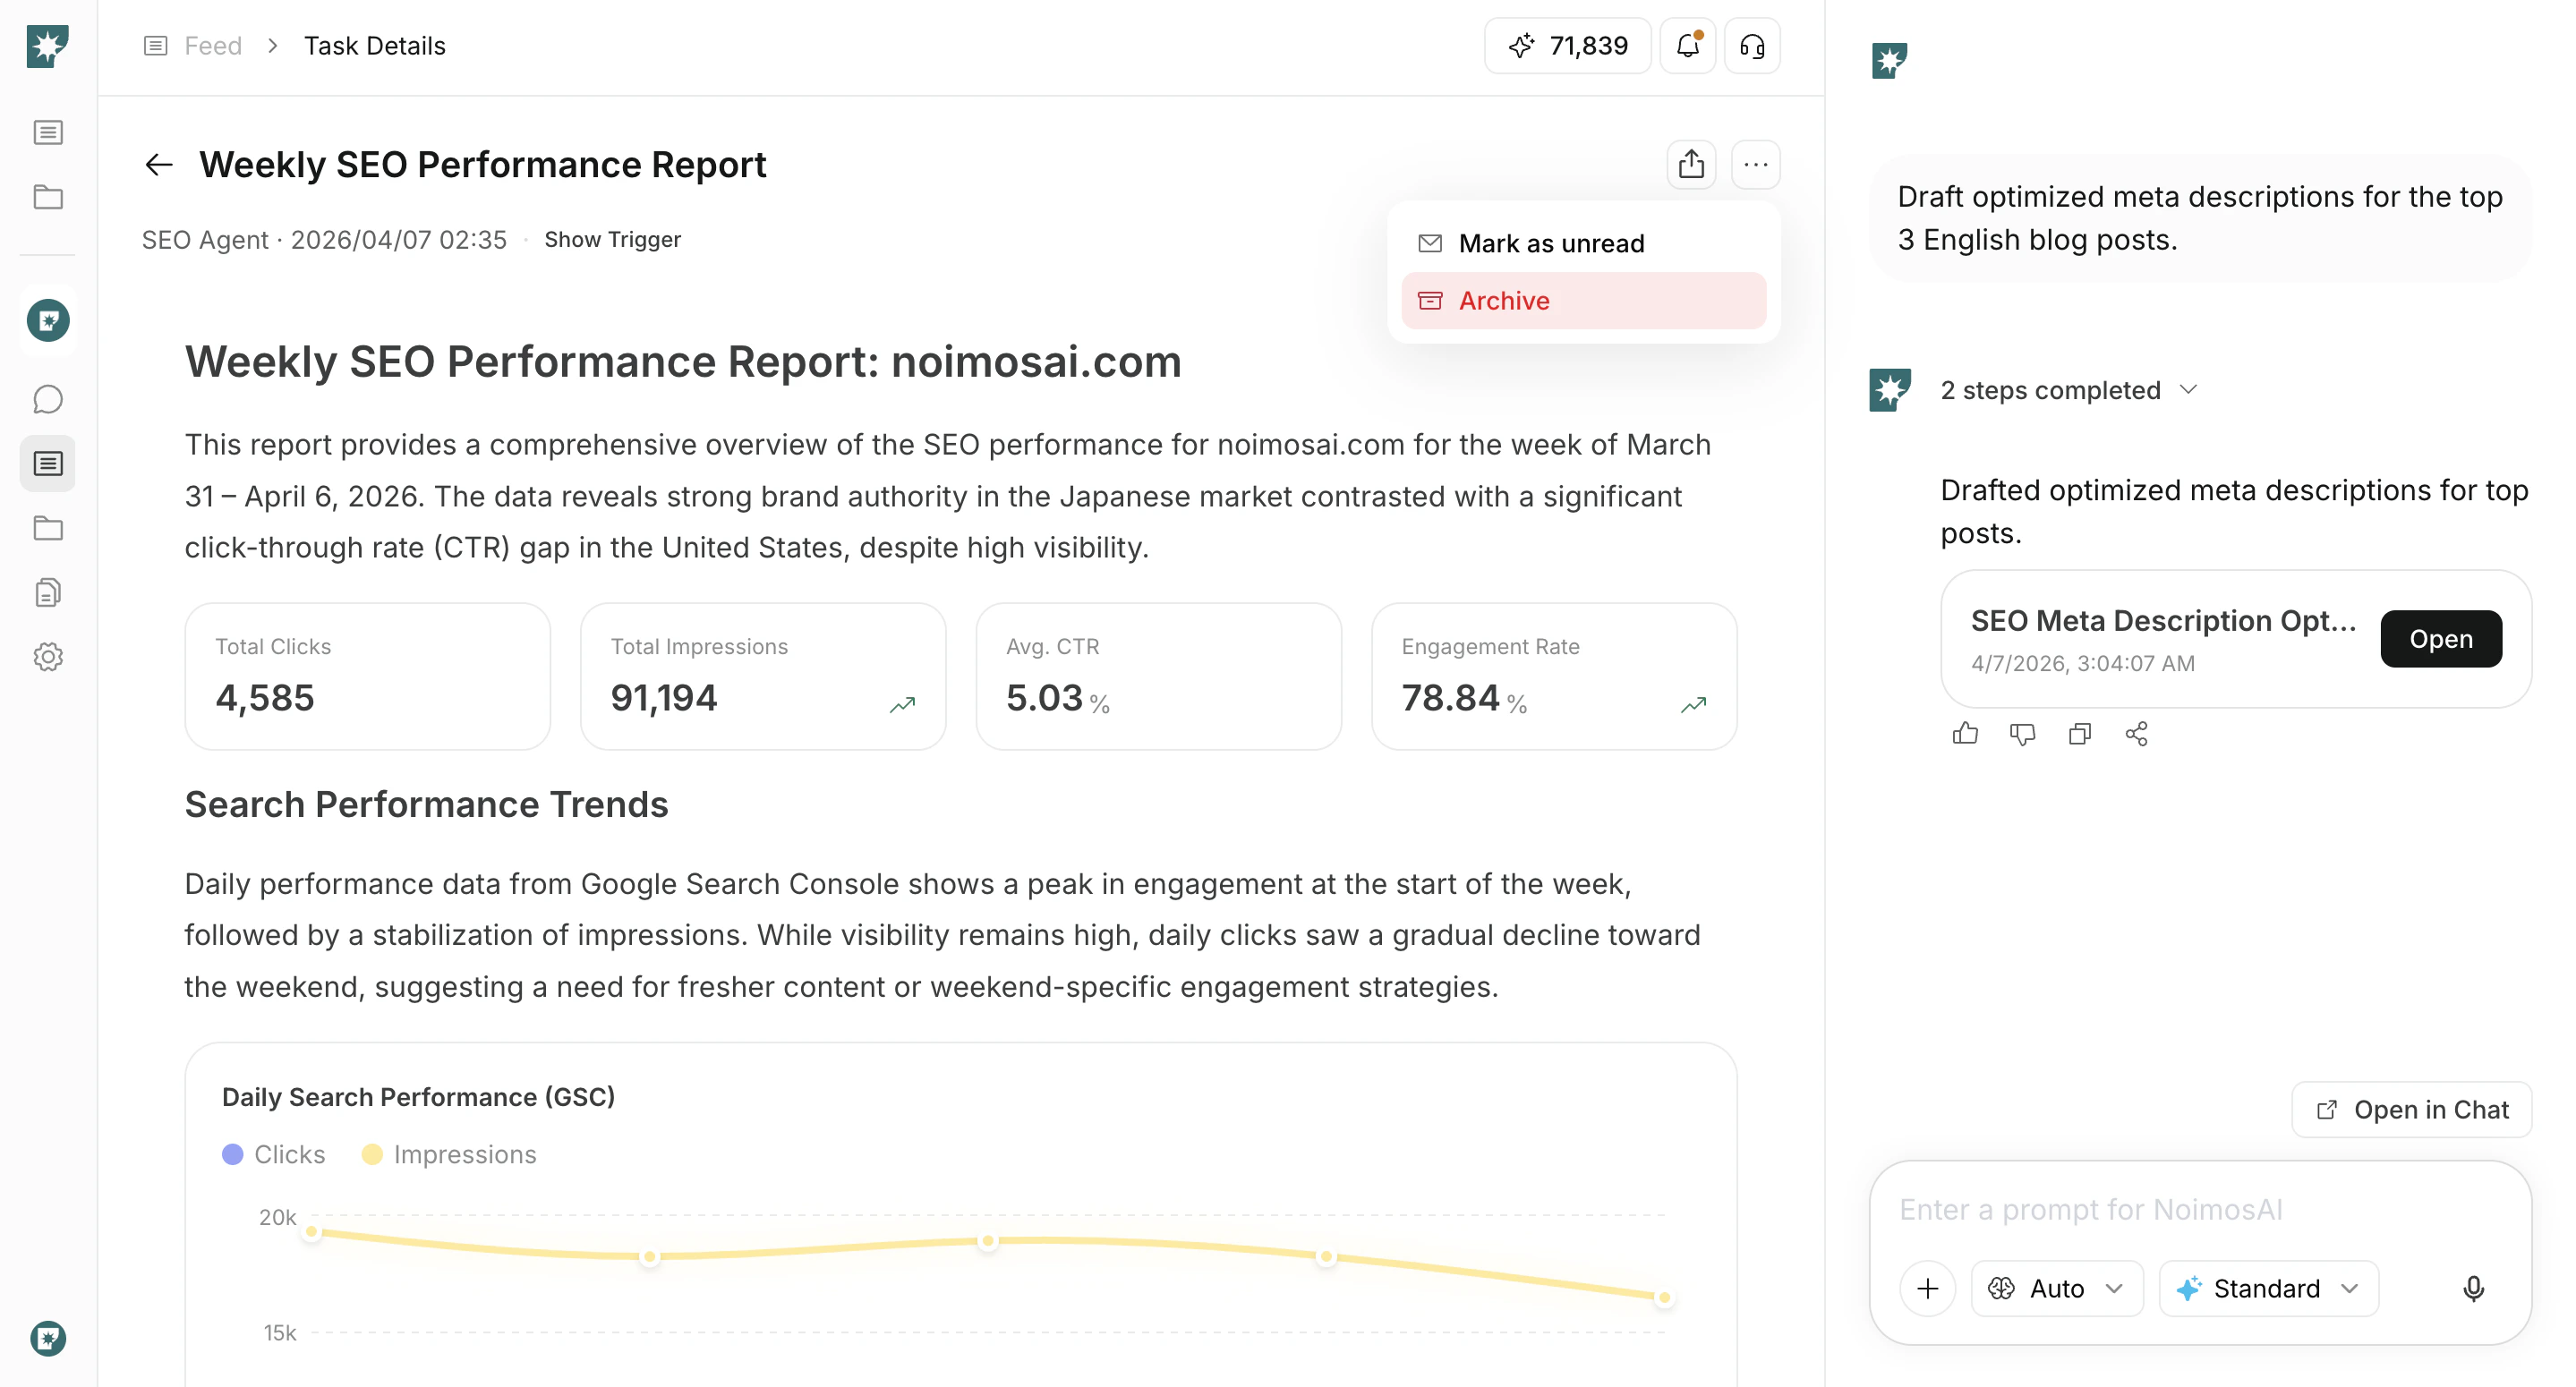Expand the 2 steps completed section

click(2067, 390)
